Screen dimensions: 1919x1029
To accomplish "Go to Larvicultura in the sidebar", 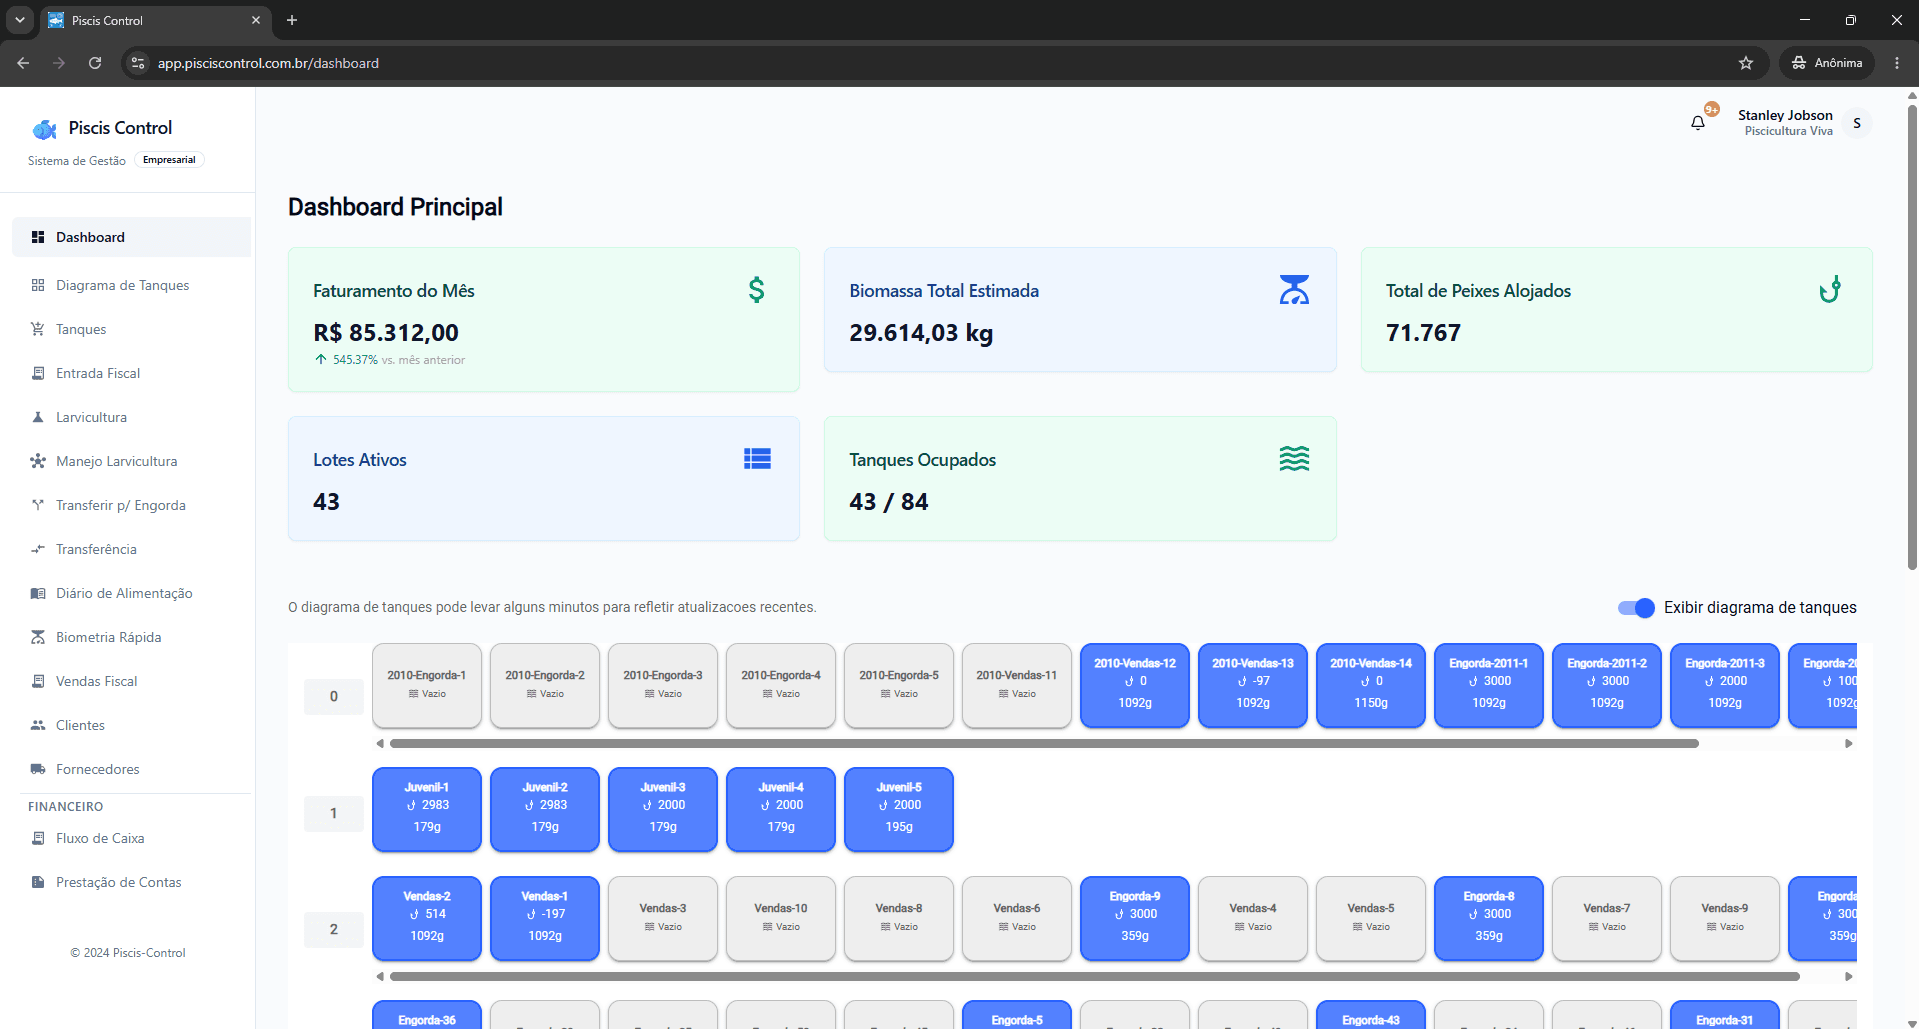I will (x=131, y=417).
